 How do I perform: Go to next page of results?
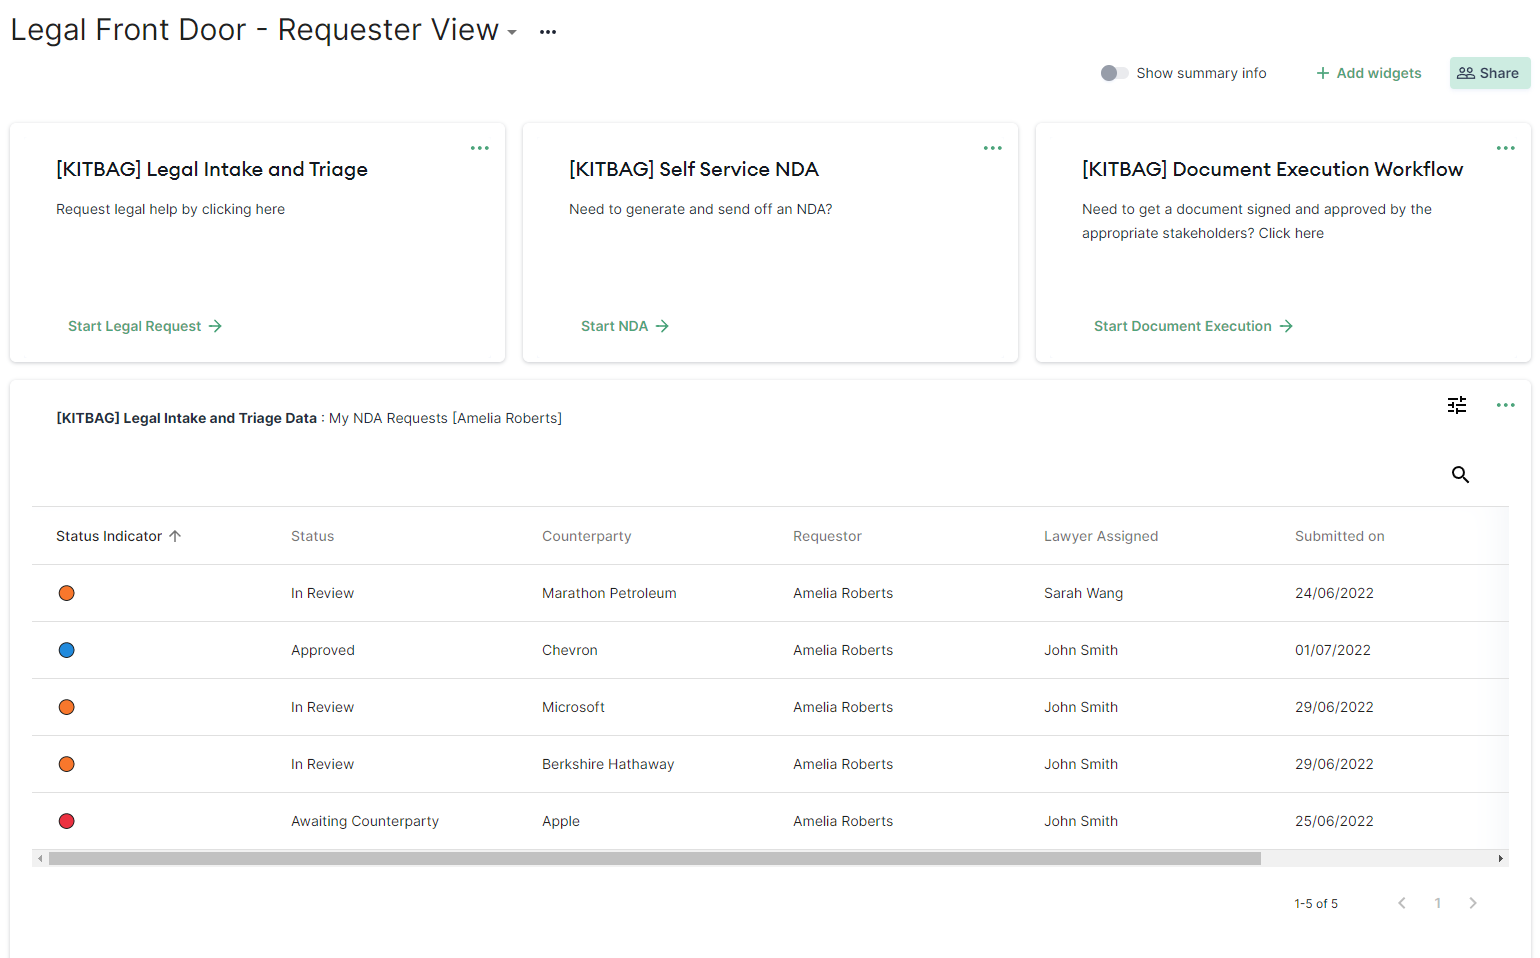tap(1473, 903)
